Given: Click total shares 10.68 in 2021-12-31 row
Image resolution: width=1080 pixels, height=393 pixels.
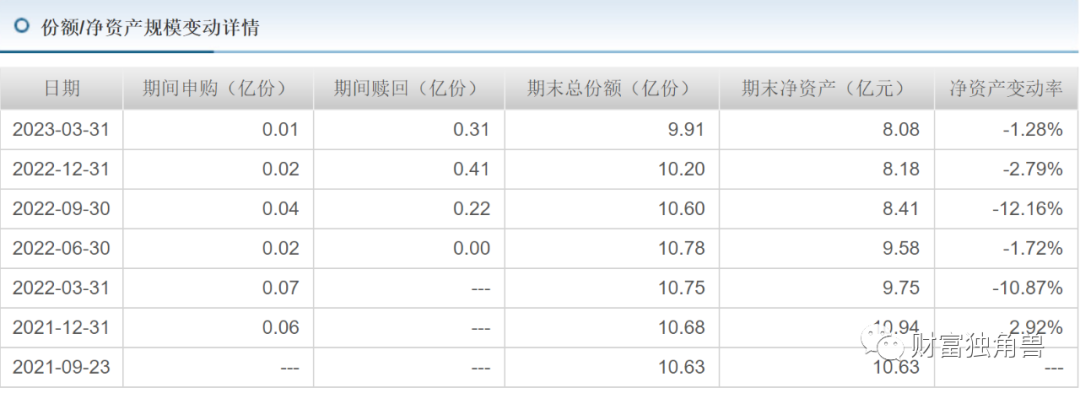Looking at the screenshot, I should (682, 328).
